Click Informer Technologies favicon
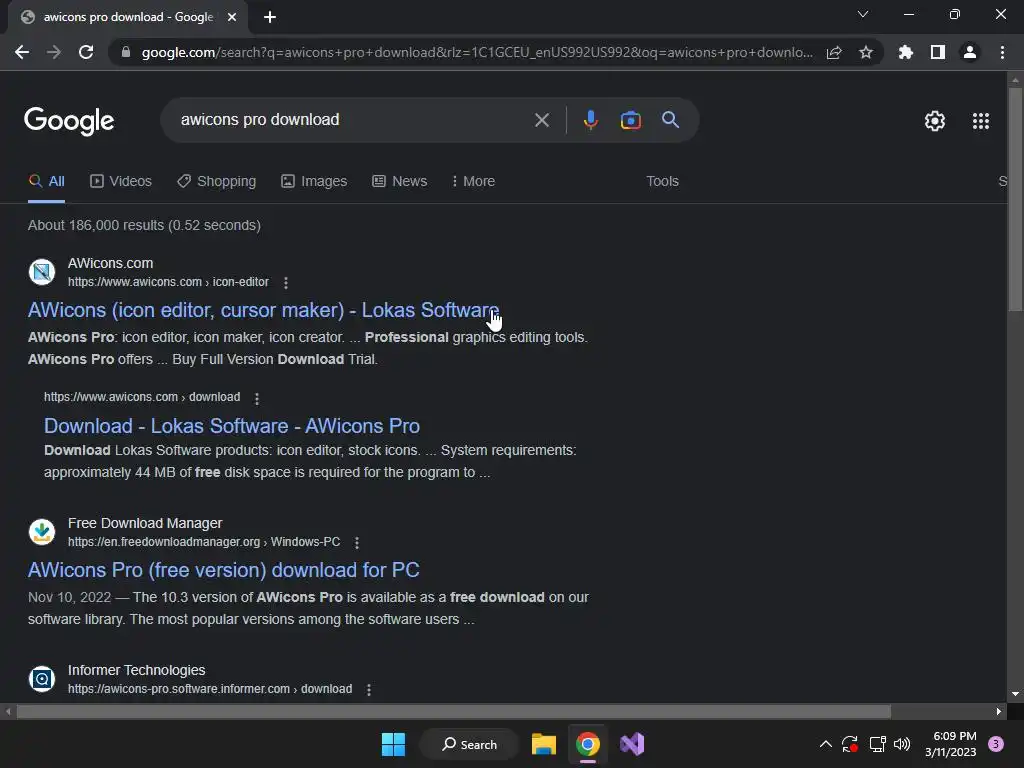The image size is (1024, 768). (42, 679)
